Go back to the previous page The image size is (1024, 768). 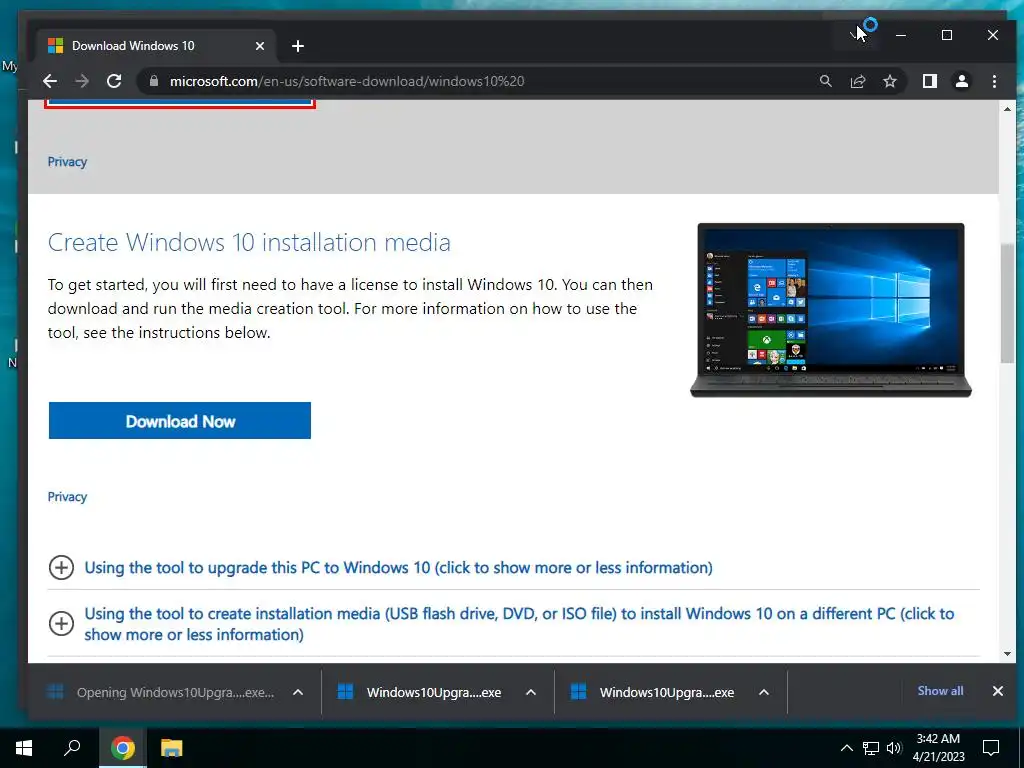coord(50,81)
